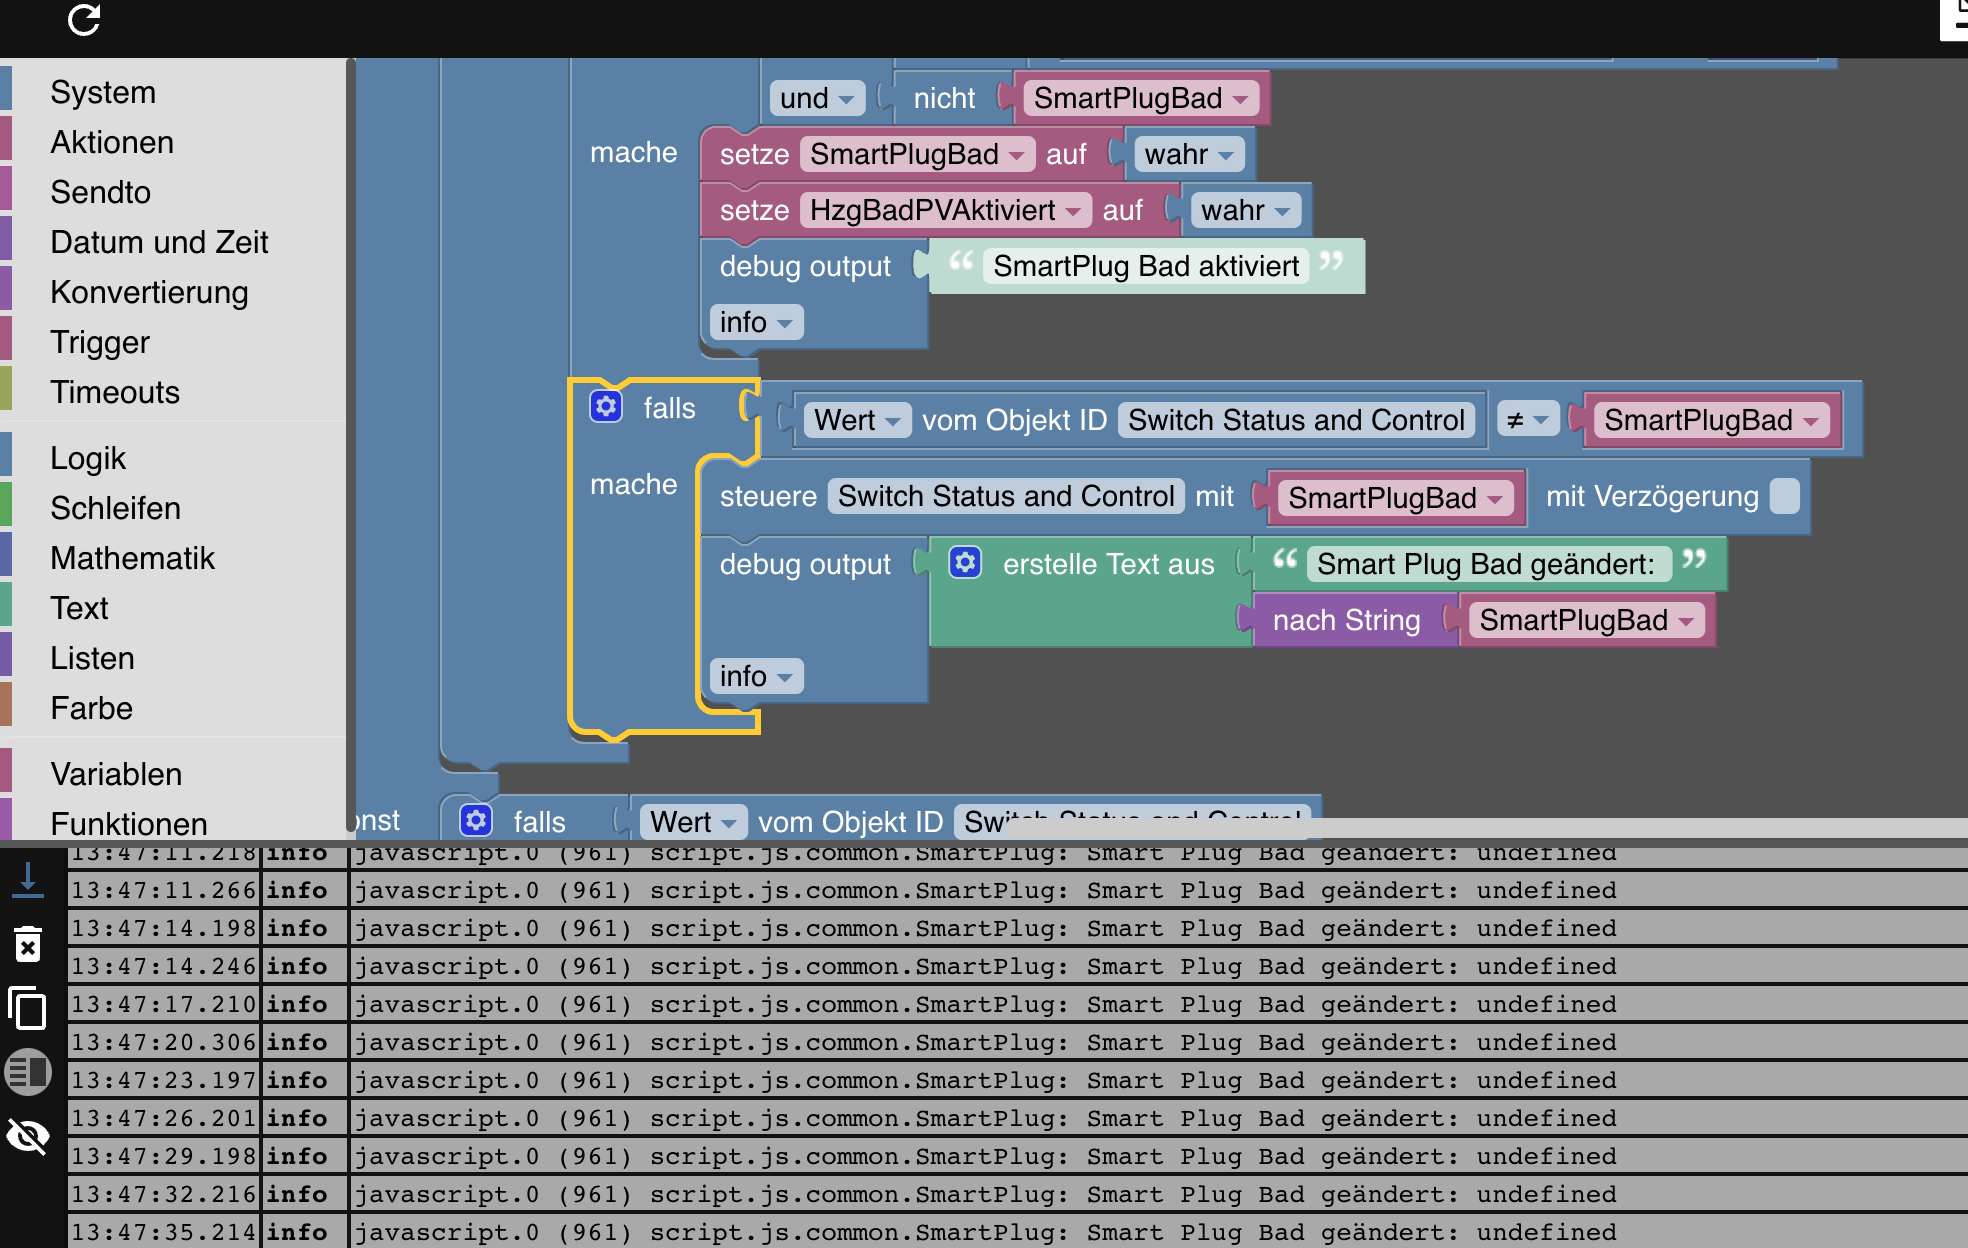Open info dropdown under SmartPlug Bad aktiviert

tap(755, 322)
